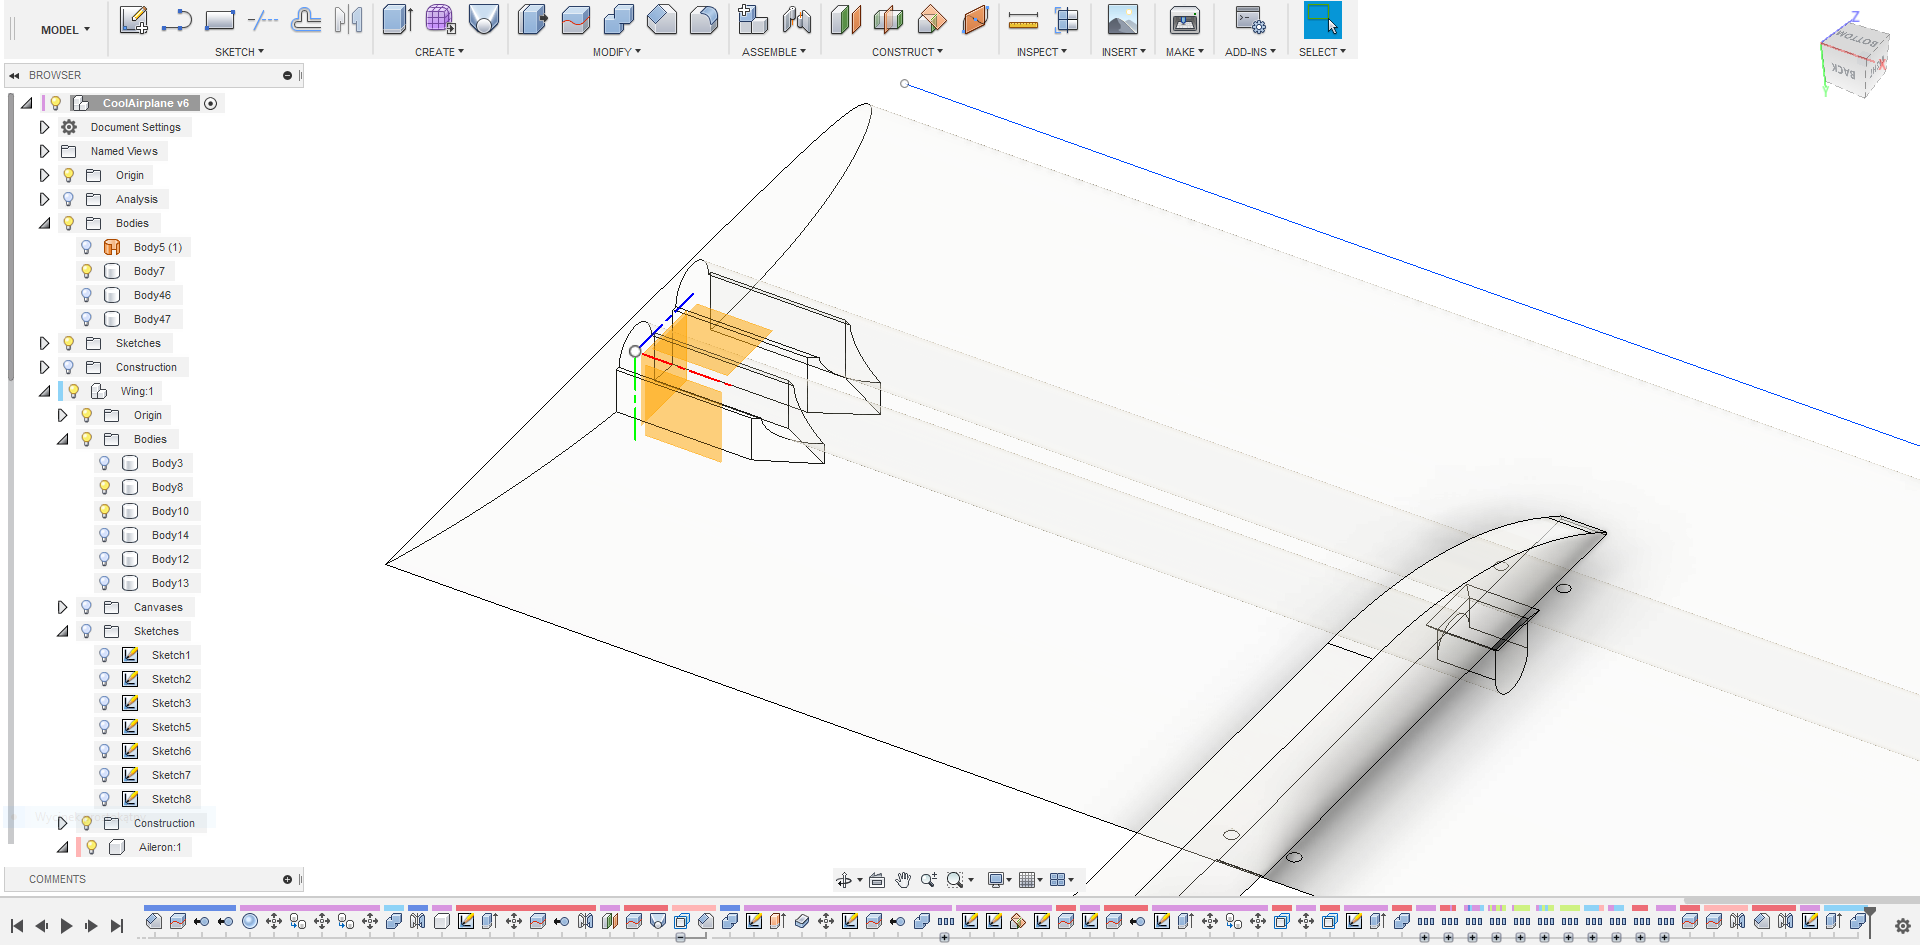Open the Display Settings icon
The width and height of the screenshot is (1920, 945).
[x=996, y=880]
